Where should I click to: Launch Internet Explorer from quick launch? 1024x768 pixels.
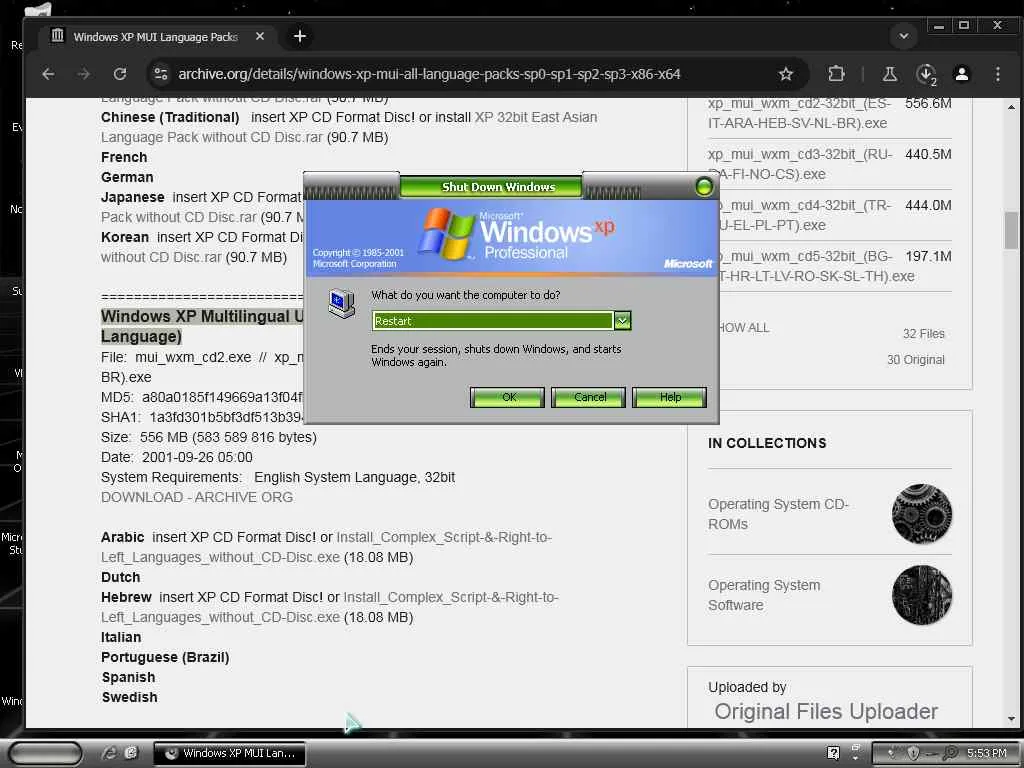[109, 753]
